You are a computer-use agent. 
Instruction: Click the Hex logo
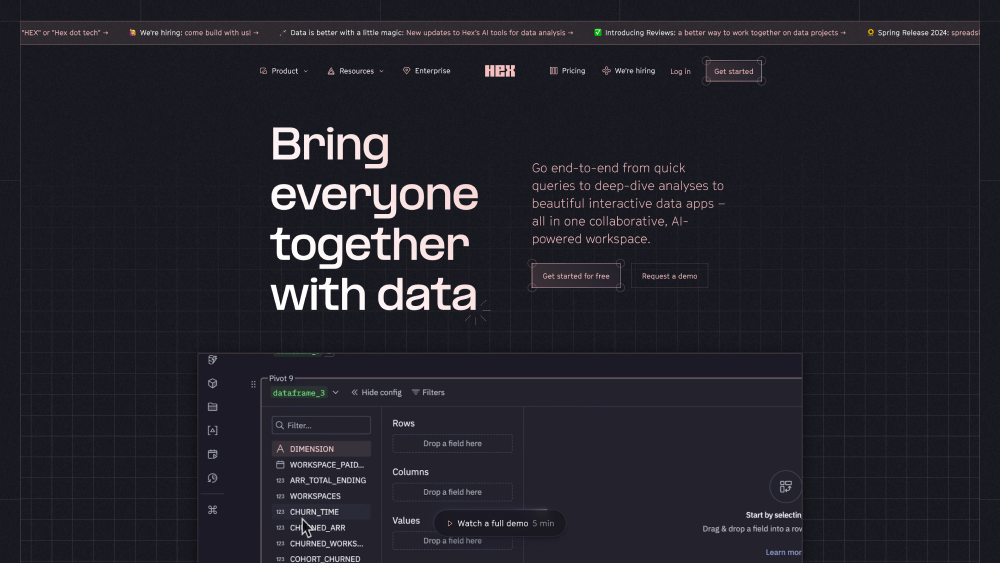(x=500, y=71)
